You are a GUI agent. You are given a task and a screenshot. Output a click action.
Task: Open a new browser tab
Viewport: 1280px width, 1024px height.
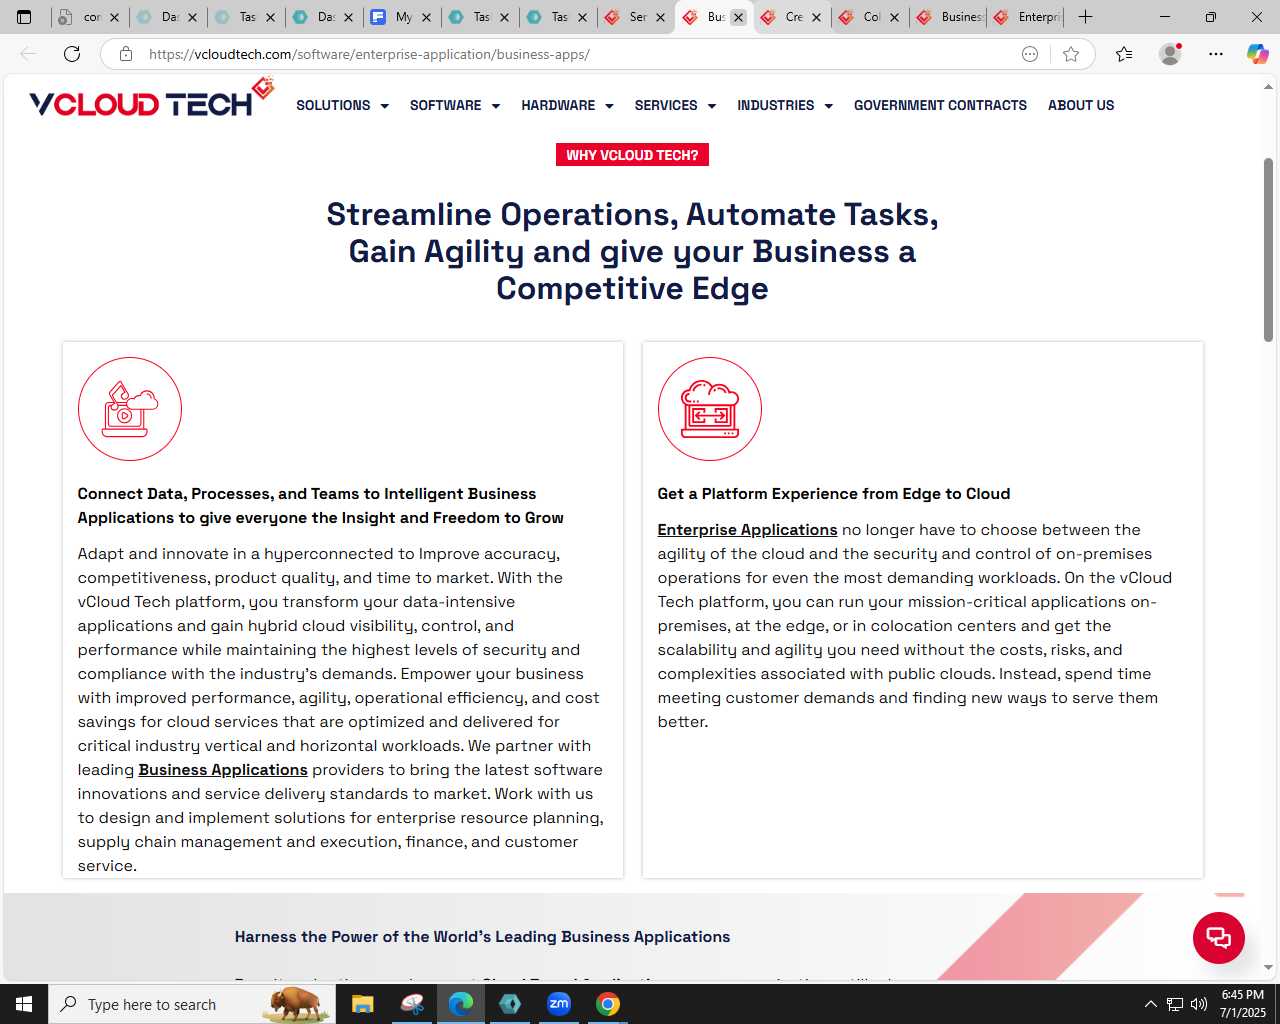(1086, 17)
